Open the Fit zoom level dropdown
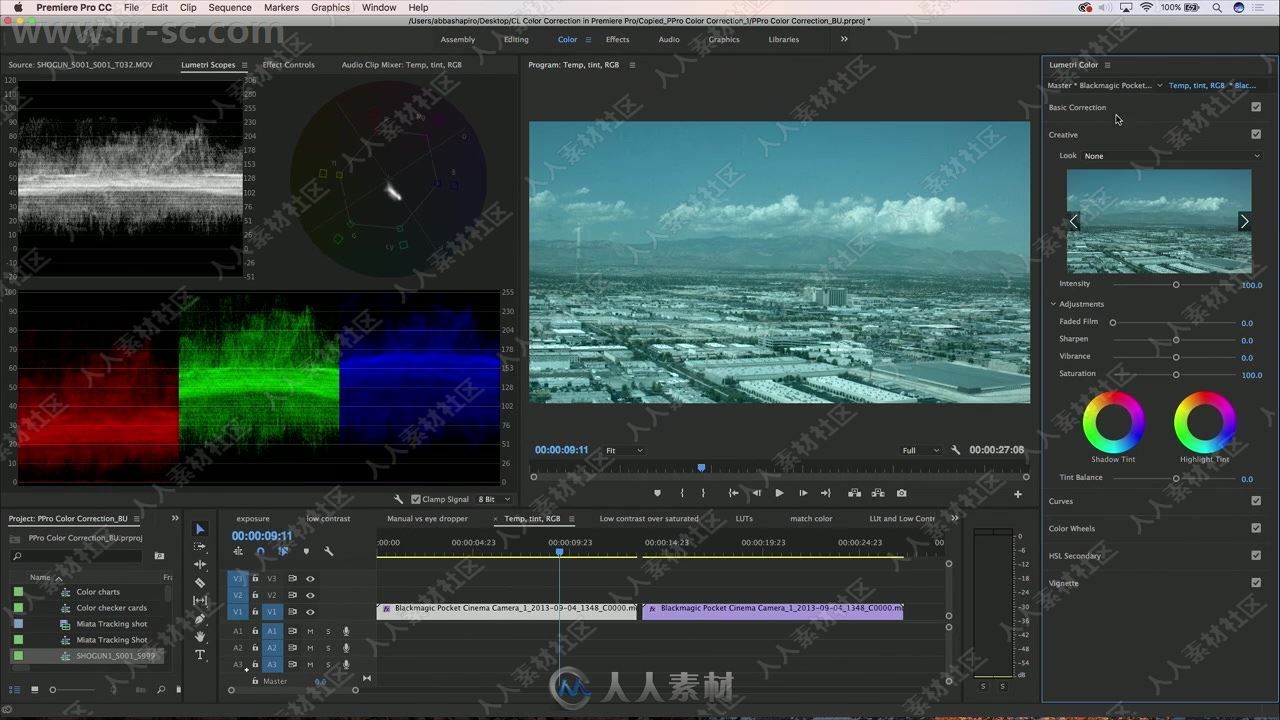 coord(623,450)
